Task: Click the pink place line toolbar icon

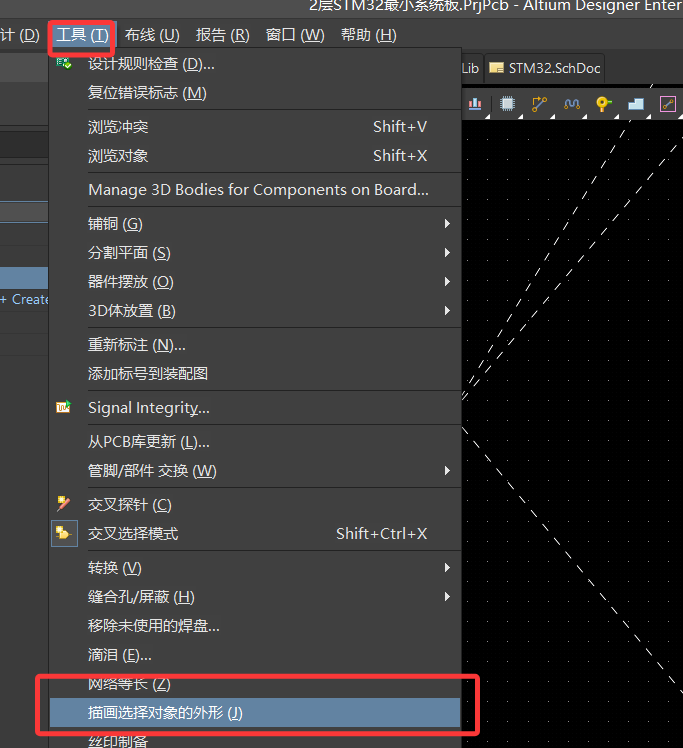Action: 668,104
